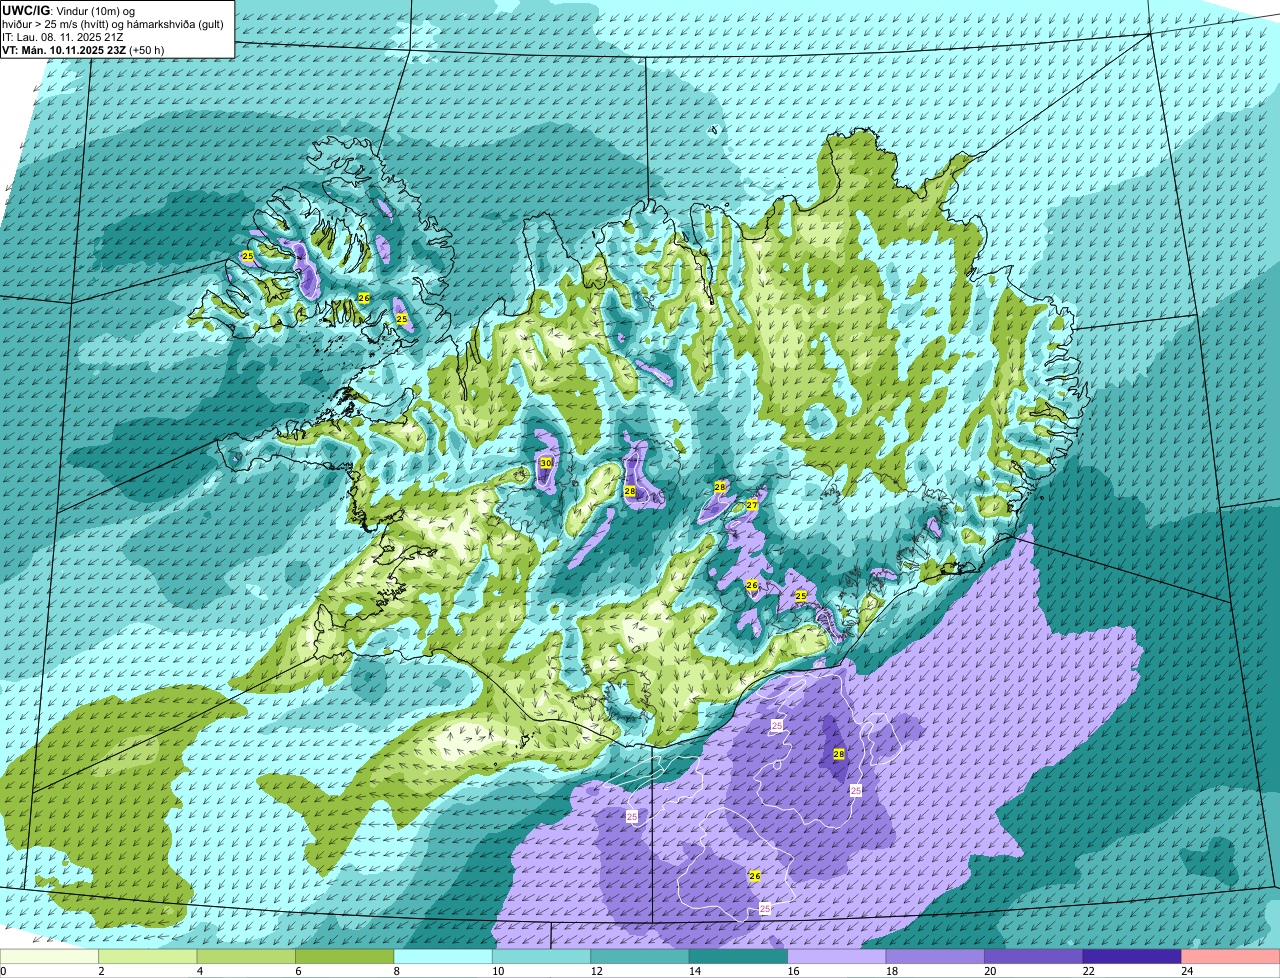Click the "8" tick label on the scale

[x=395, y=971]
